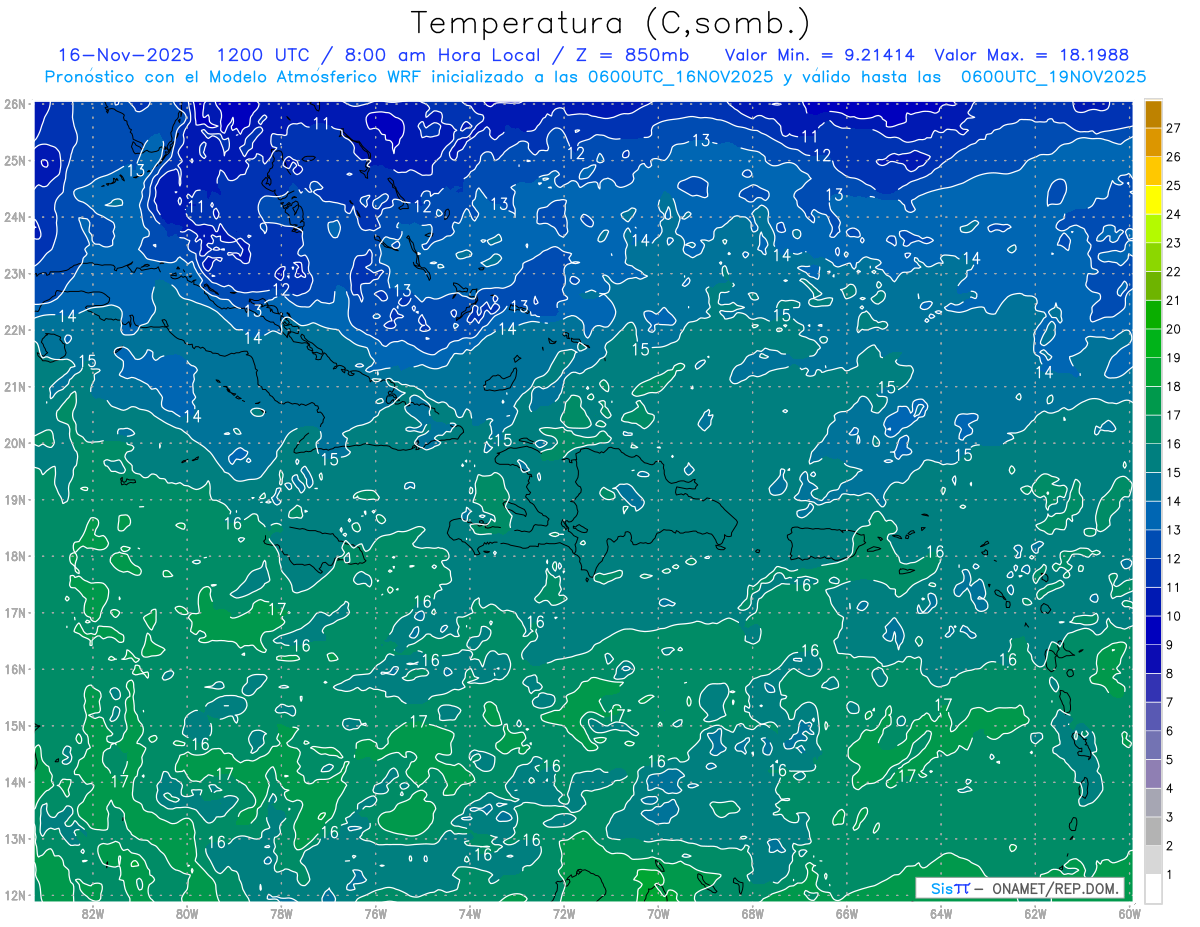This screenshot has width=1200, height=927.
Task: Click the "72W" longitude axis label
Action: [x=564, y=913]
